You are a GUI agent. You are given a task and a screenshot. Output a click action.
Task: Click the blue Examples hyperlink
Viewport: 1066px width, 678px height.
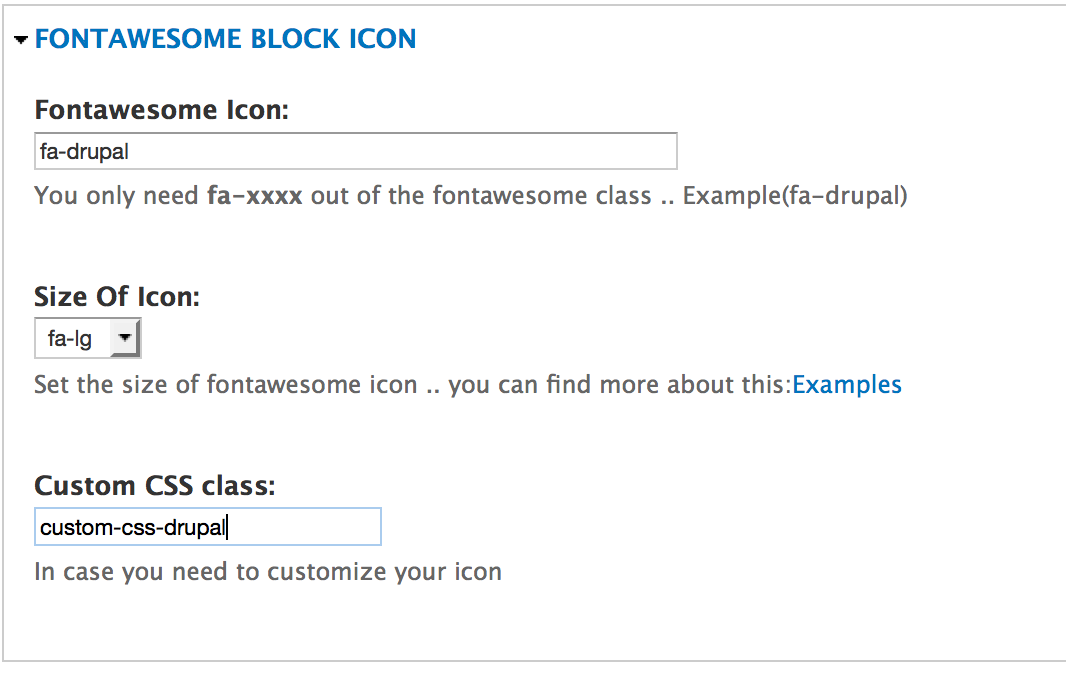(847, 384)
